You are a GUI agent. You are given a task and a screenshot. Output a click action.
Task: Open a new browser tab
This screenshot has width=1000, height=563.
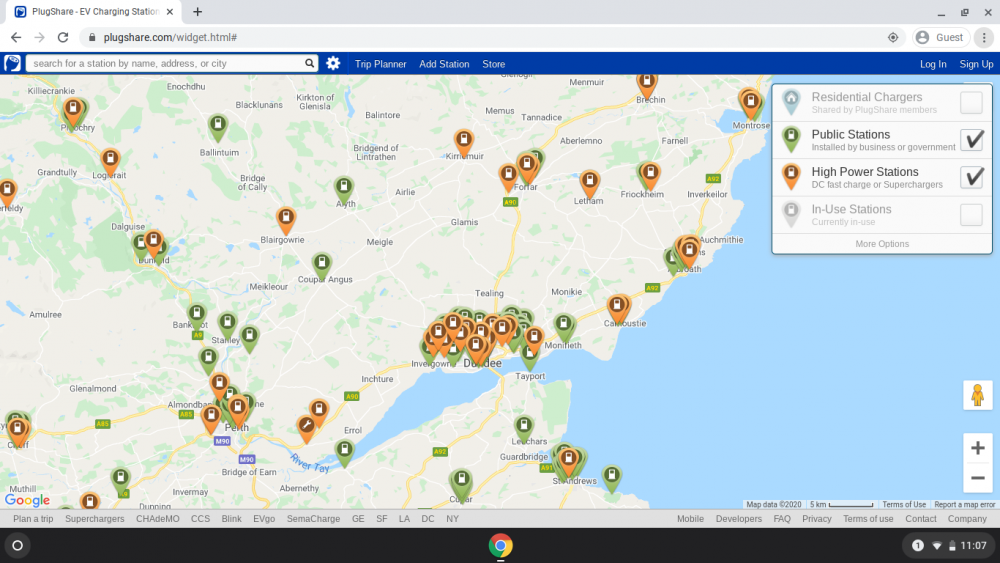197,11
